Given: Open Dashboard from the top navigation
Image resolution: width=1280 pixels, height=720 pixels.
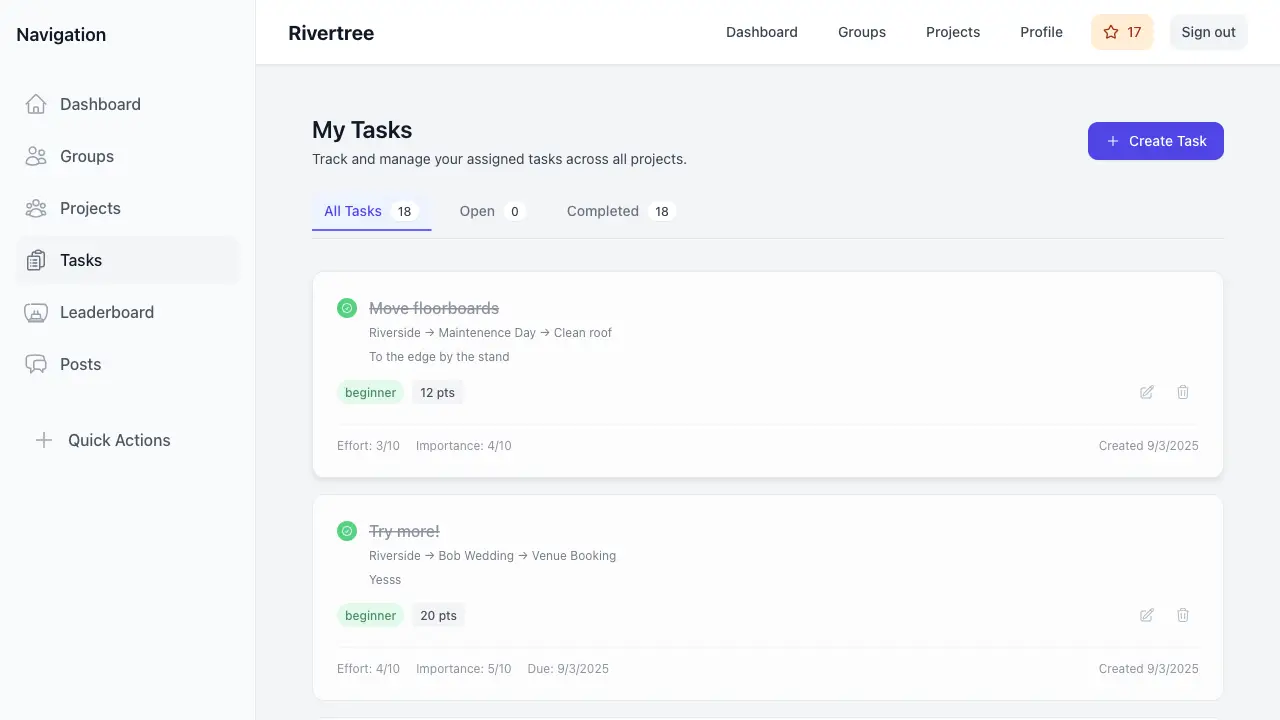Looking at the screenshot, I should [x=762, y=32].
